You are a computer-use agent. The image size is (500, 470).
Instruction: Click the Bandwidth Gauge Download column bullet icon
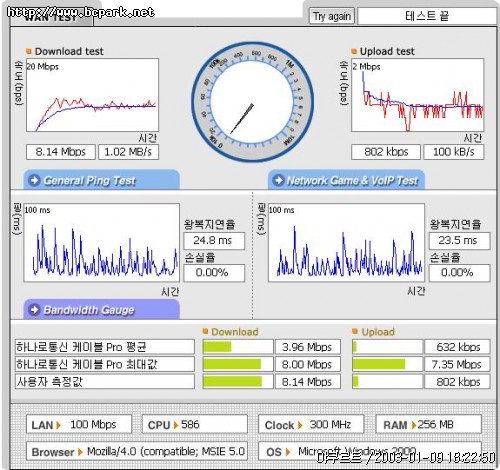coord(205,331)
